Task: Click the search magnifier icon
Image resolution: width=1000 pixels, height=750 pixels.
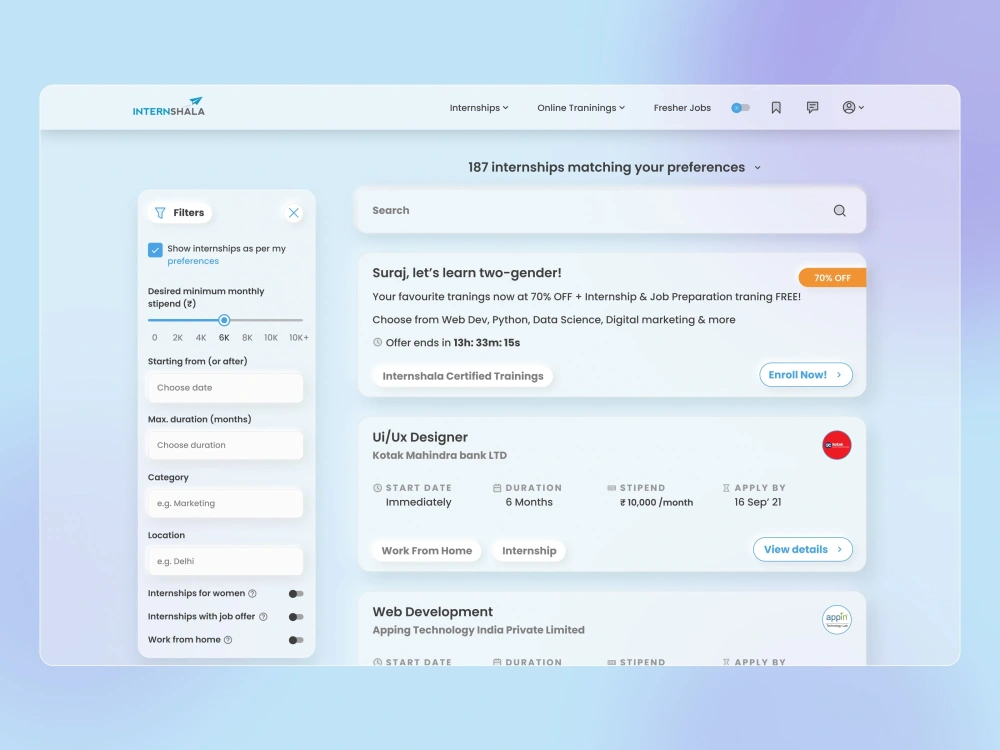Action: click(839, 210)
